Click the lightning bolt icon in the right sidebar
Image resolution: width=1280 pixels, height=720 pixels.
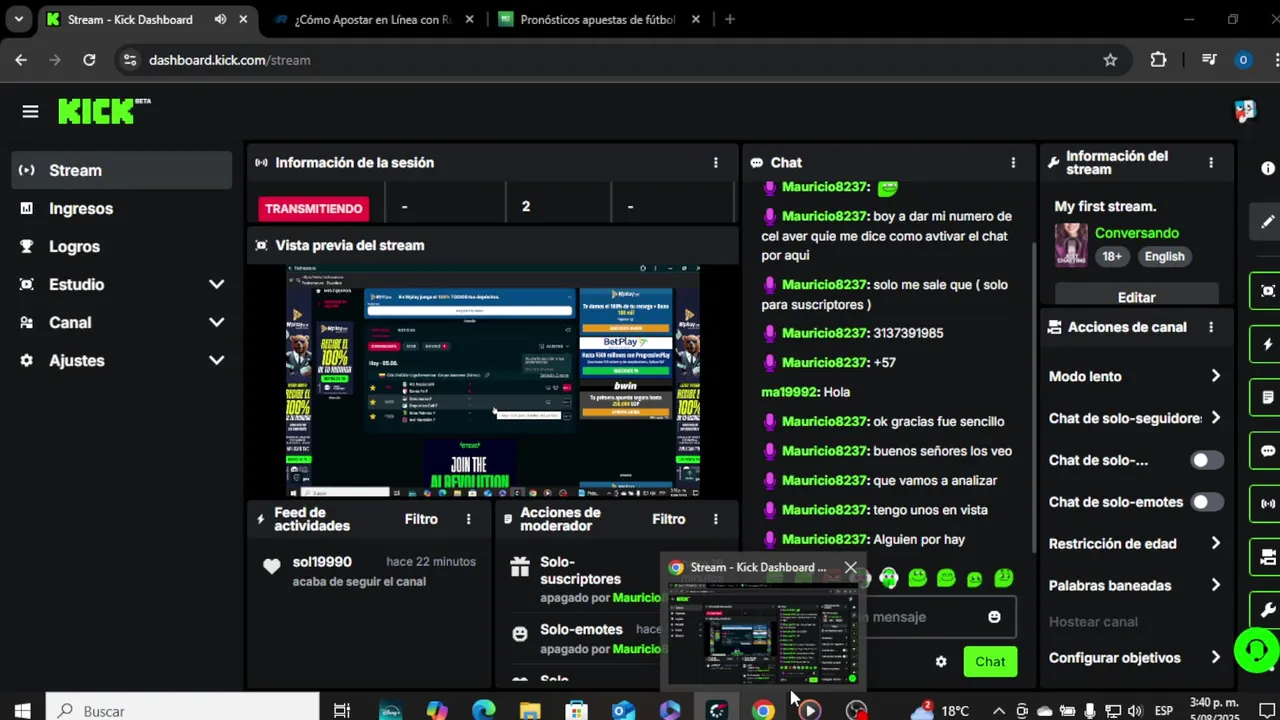(1268, 344)
